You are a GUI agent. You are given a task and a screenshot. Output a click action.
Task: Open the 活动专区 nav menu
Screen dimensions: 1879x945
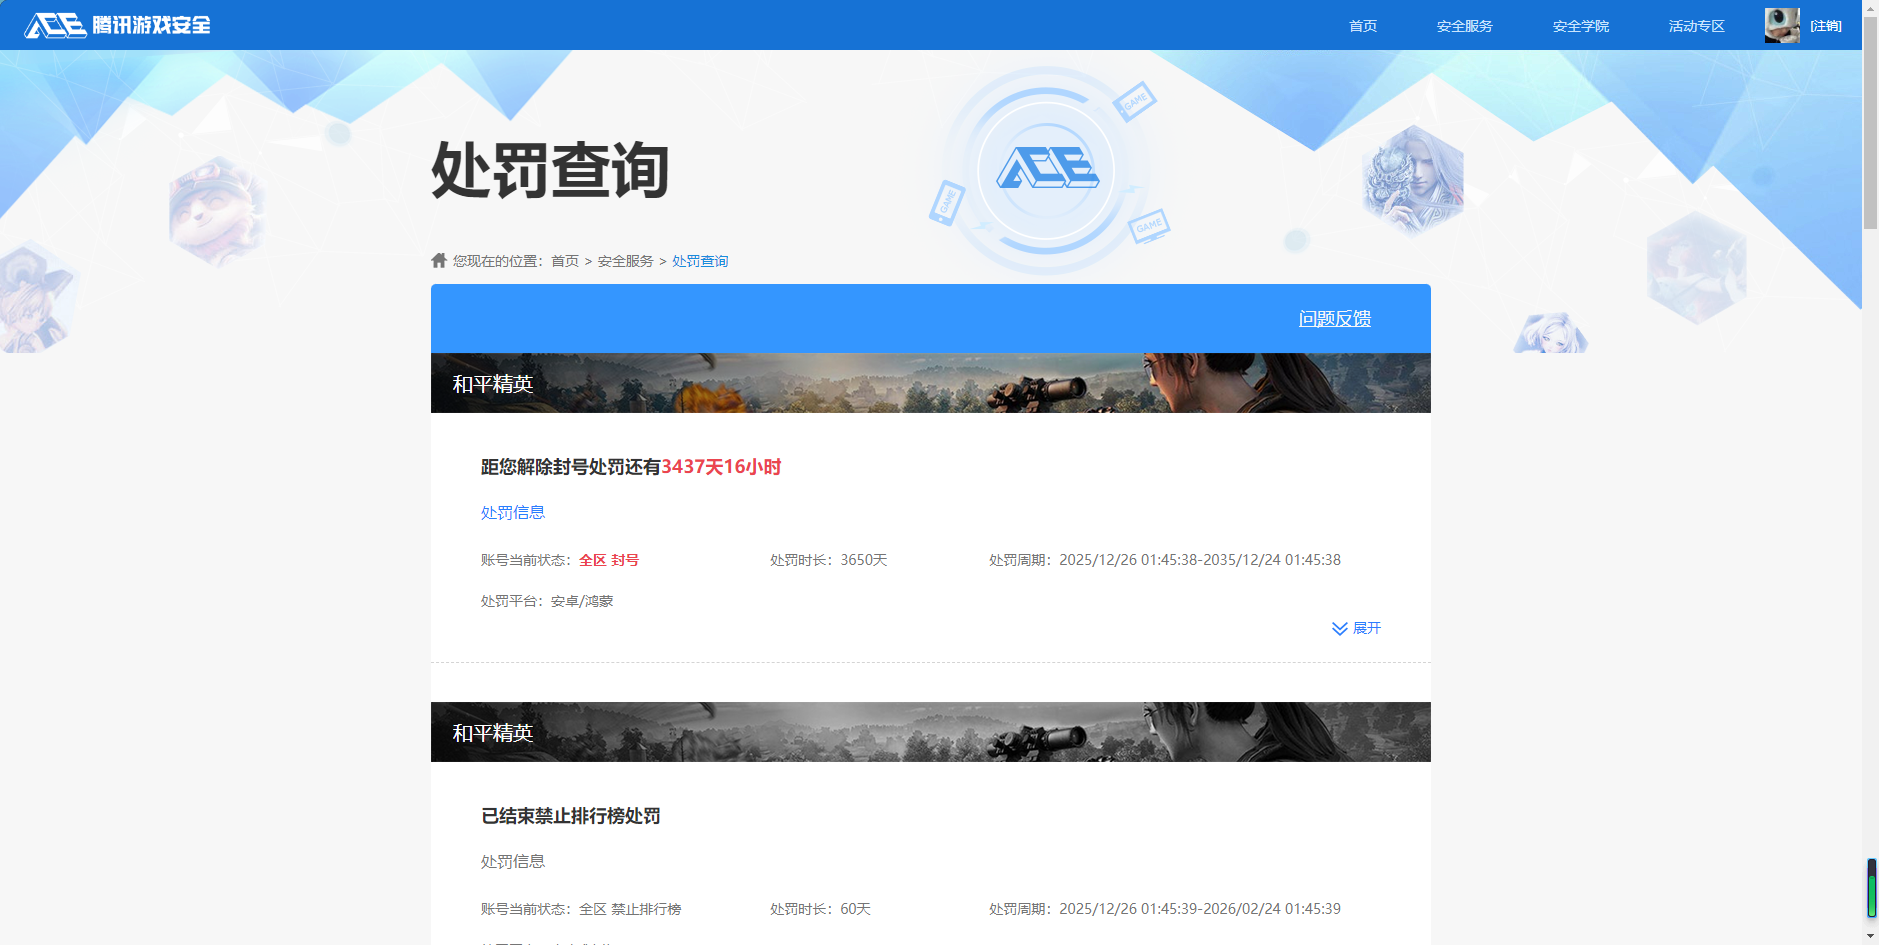click(x=1697, y=26)
